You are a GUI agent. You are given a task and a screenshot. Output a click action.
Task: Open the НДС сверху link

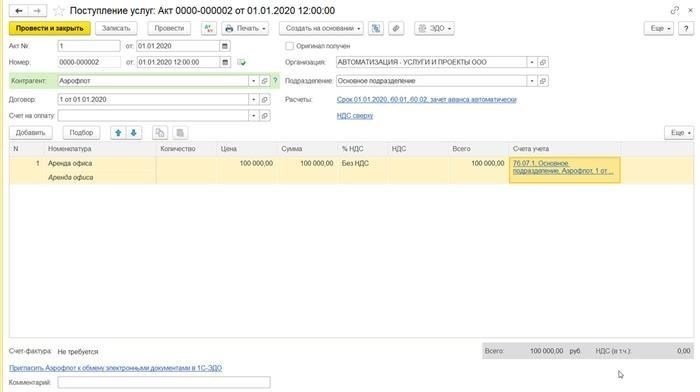click(x=355, y=116)
